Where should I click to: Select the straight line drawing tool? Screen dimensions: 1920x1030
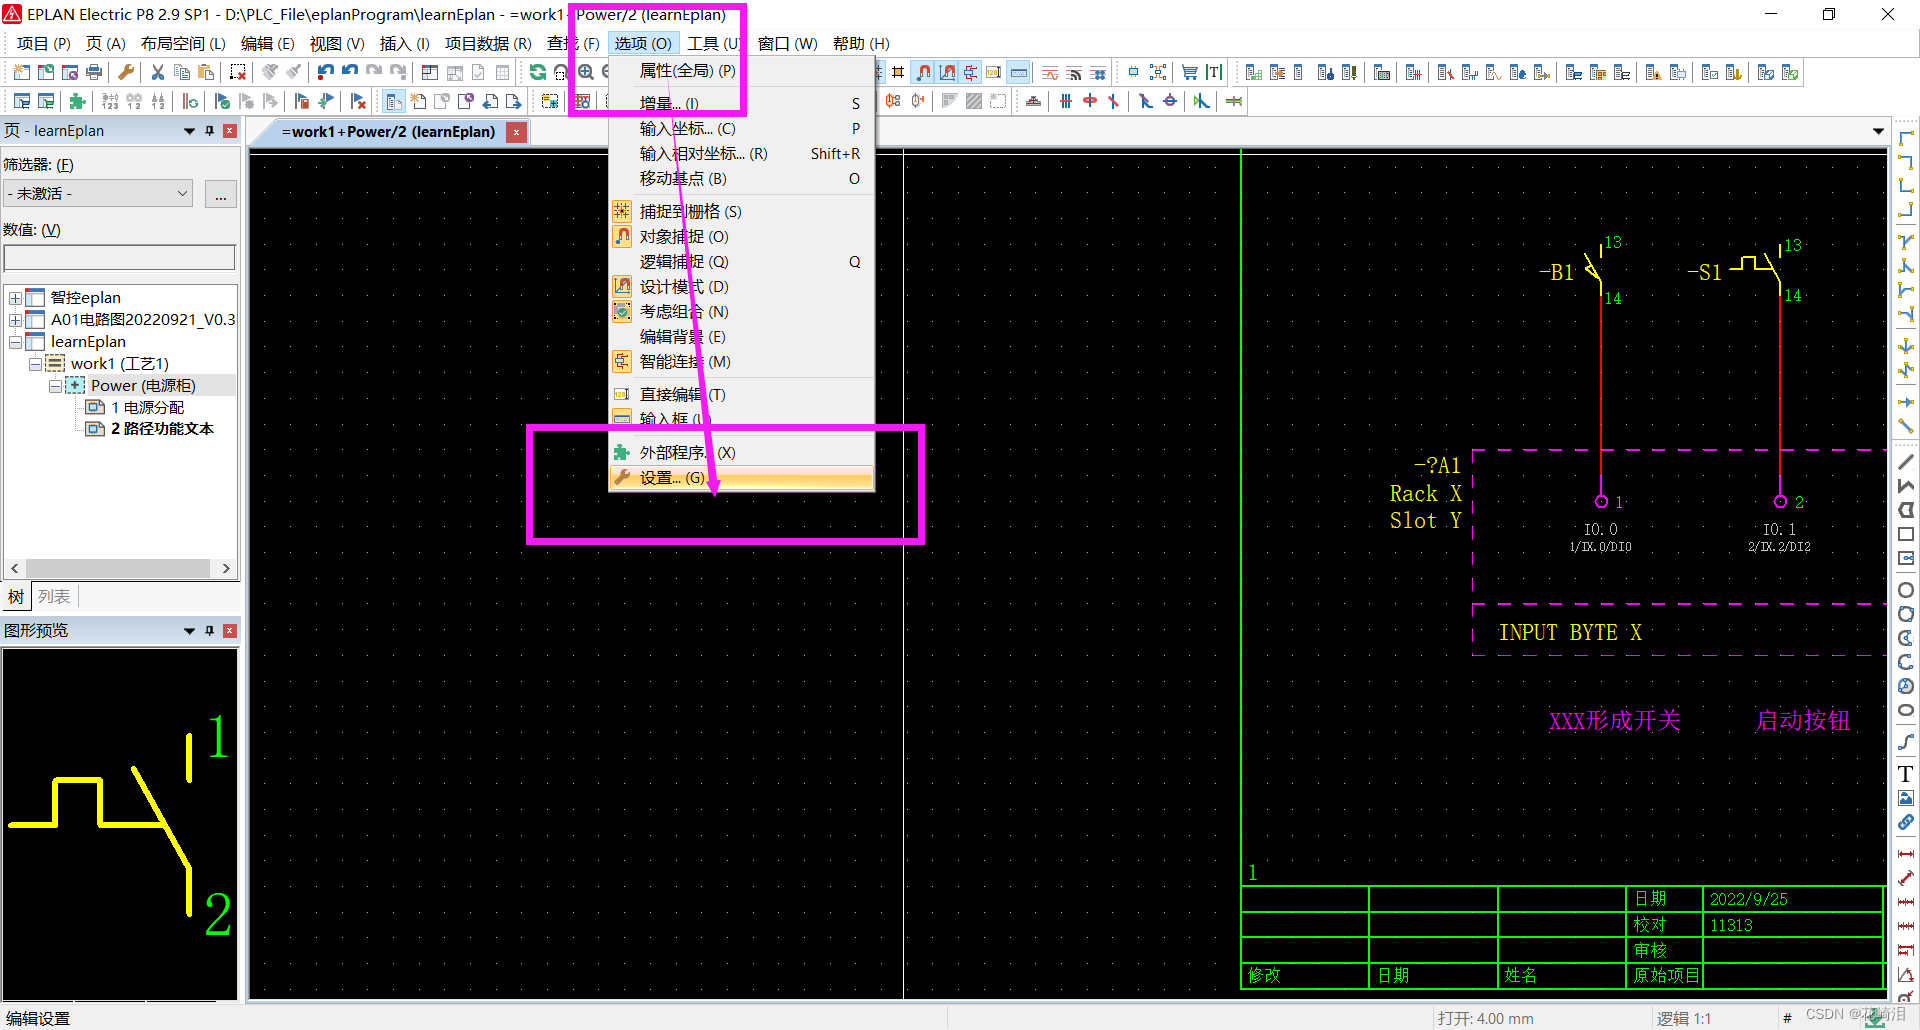pyautogui.click(x=1906, y=462)
